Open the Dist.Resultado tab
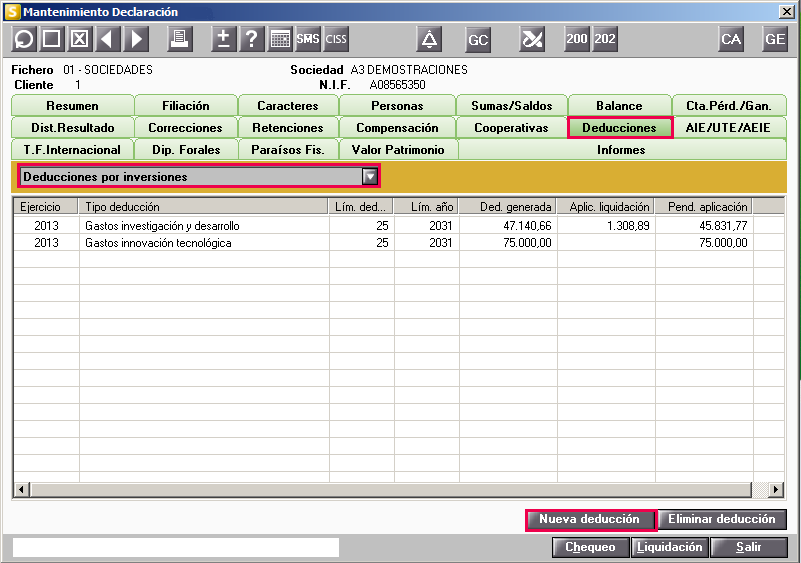Viewport: 801px width, 563px height. click(73, 128)
